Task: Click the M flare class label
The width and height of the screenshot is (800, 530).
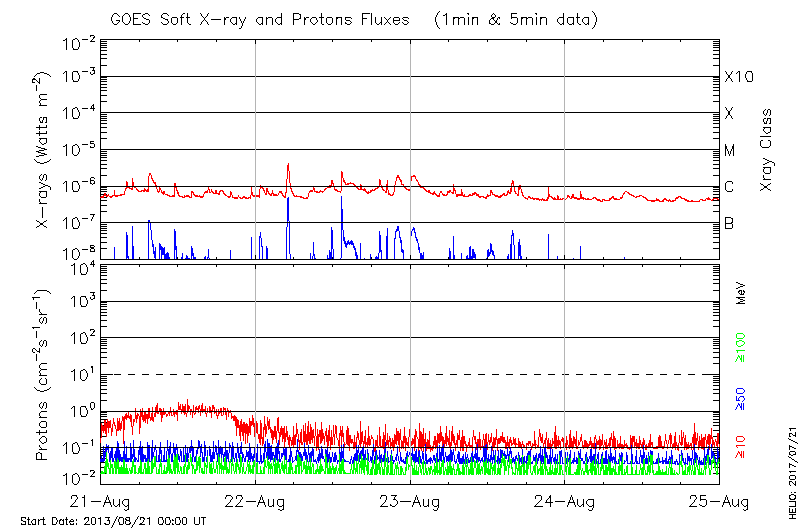Action: [x=730, y=151]
